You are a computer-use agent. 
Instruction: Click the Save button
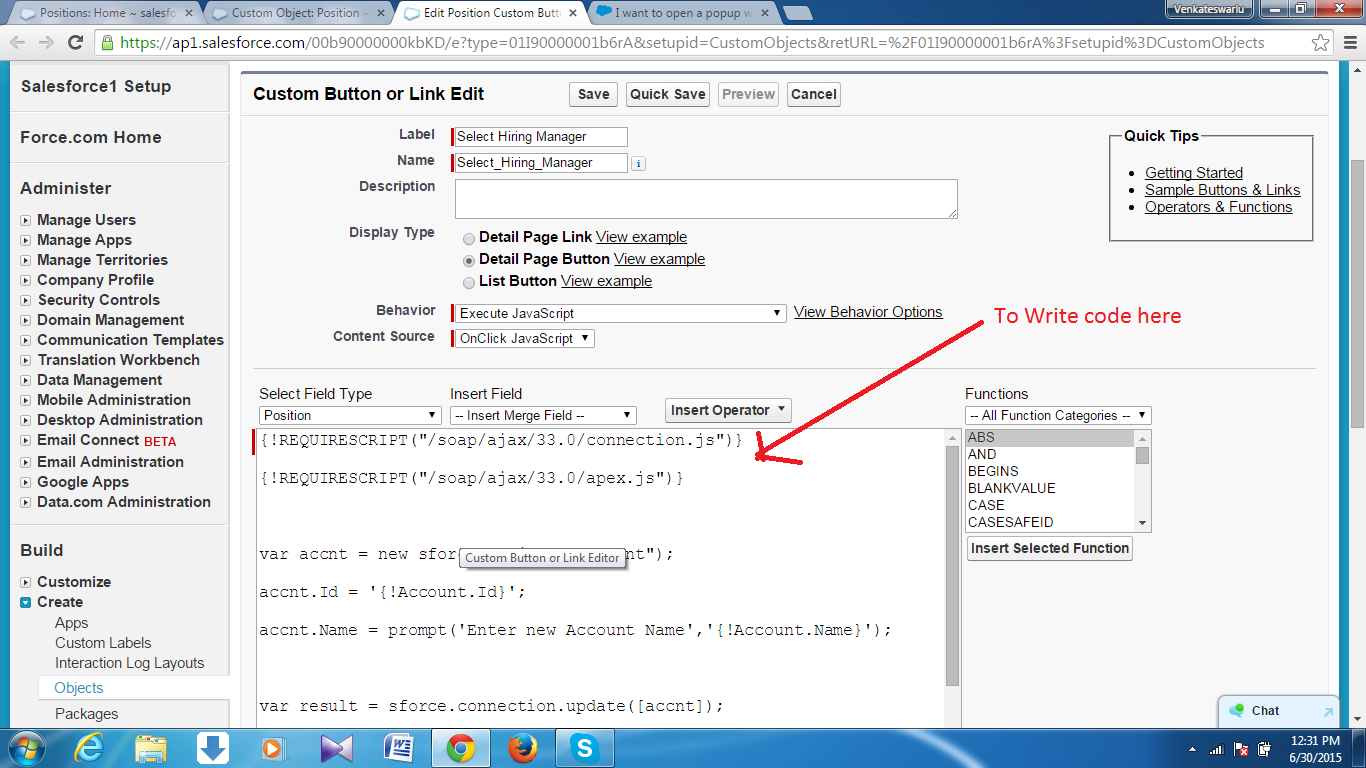tap(593, 94)
